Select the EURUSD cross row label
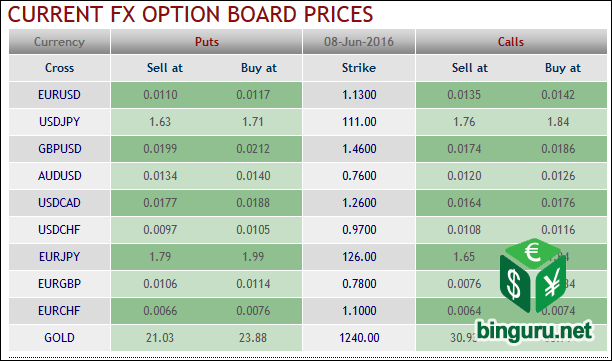Screen dimensions: 612x361 [59, 95]
